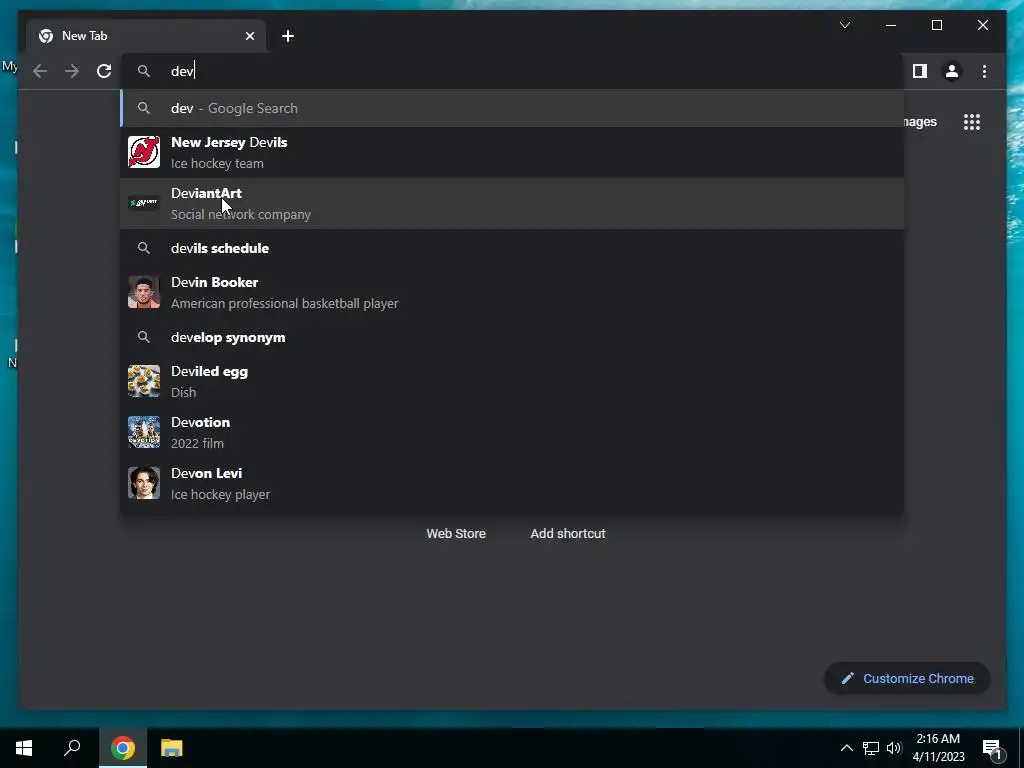Open a new tab with plus icon
This screenshot has width=1024, height=768.
(288, 36)
